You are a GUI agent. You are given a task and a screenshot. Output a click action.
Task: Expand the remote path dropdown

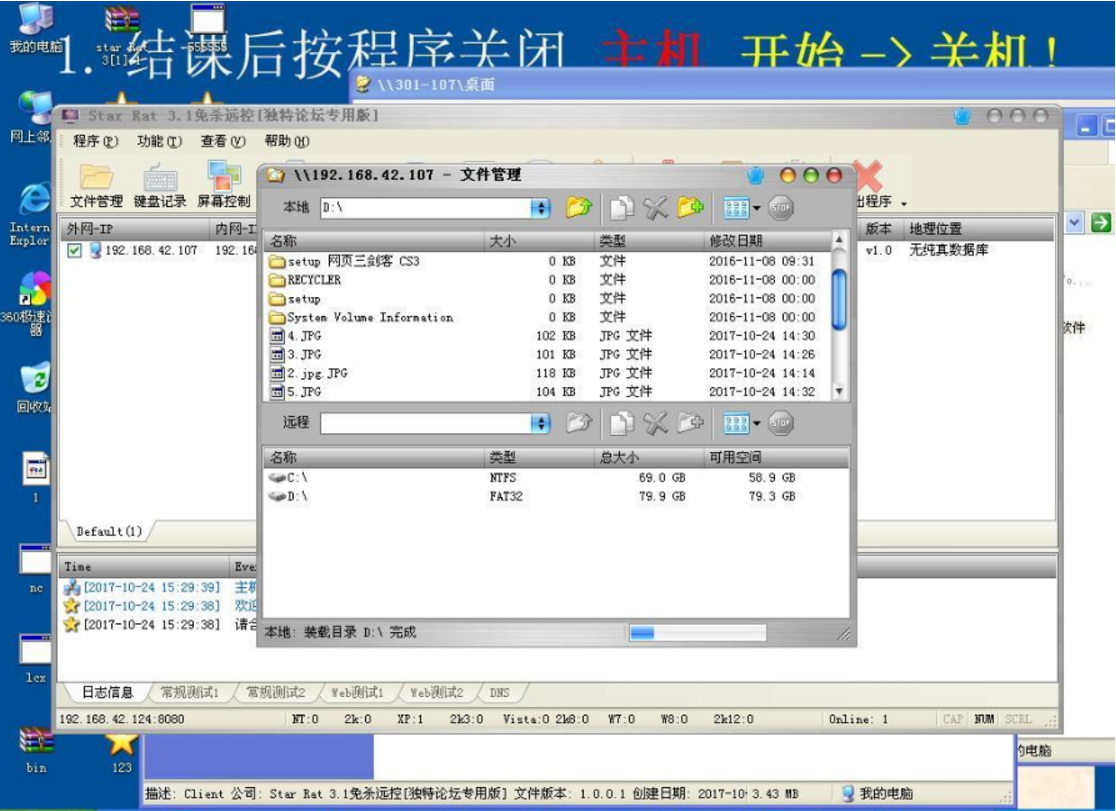click(x=541, y=424)
